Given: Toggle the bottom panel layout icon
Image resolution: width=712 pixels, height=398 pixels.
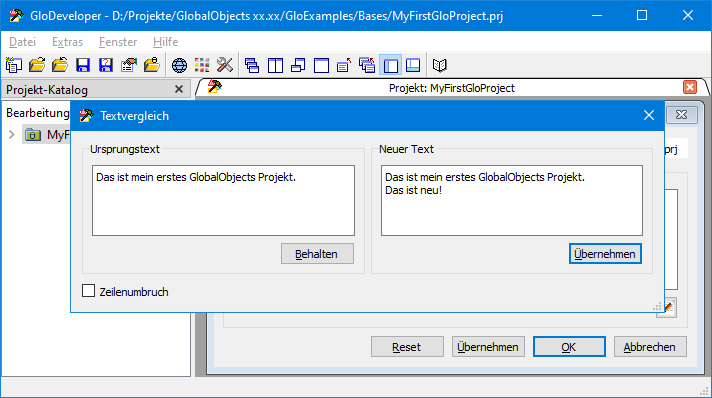Looking at the screenshot, I should [413, 65].
